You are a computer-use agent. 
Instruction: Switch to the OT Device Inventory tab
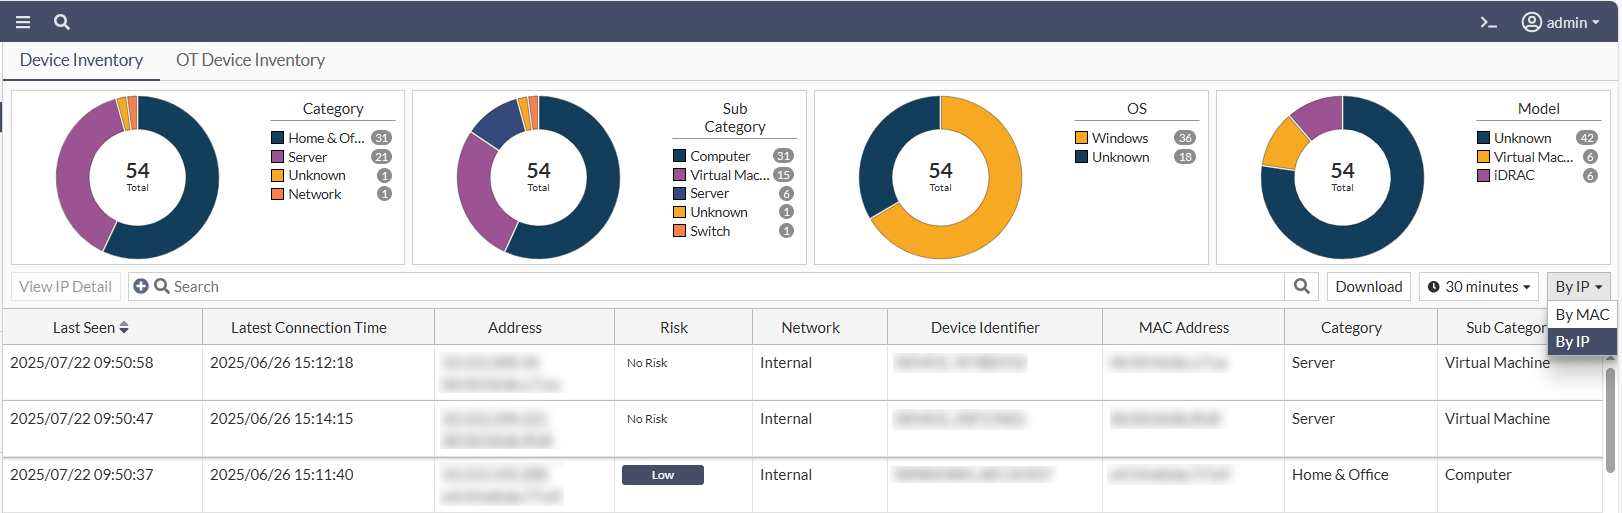click(250, 60)
